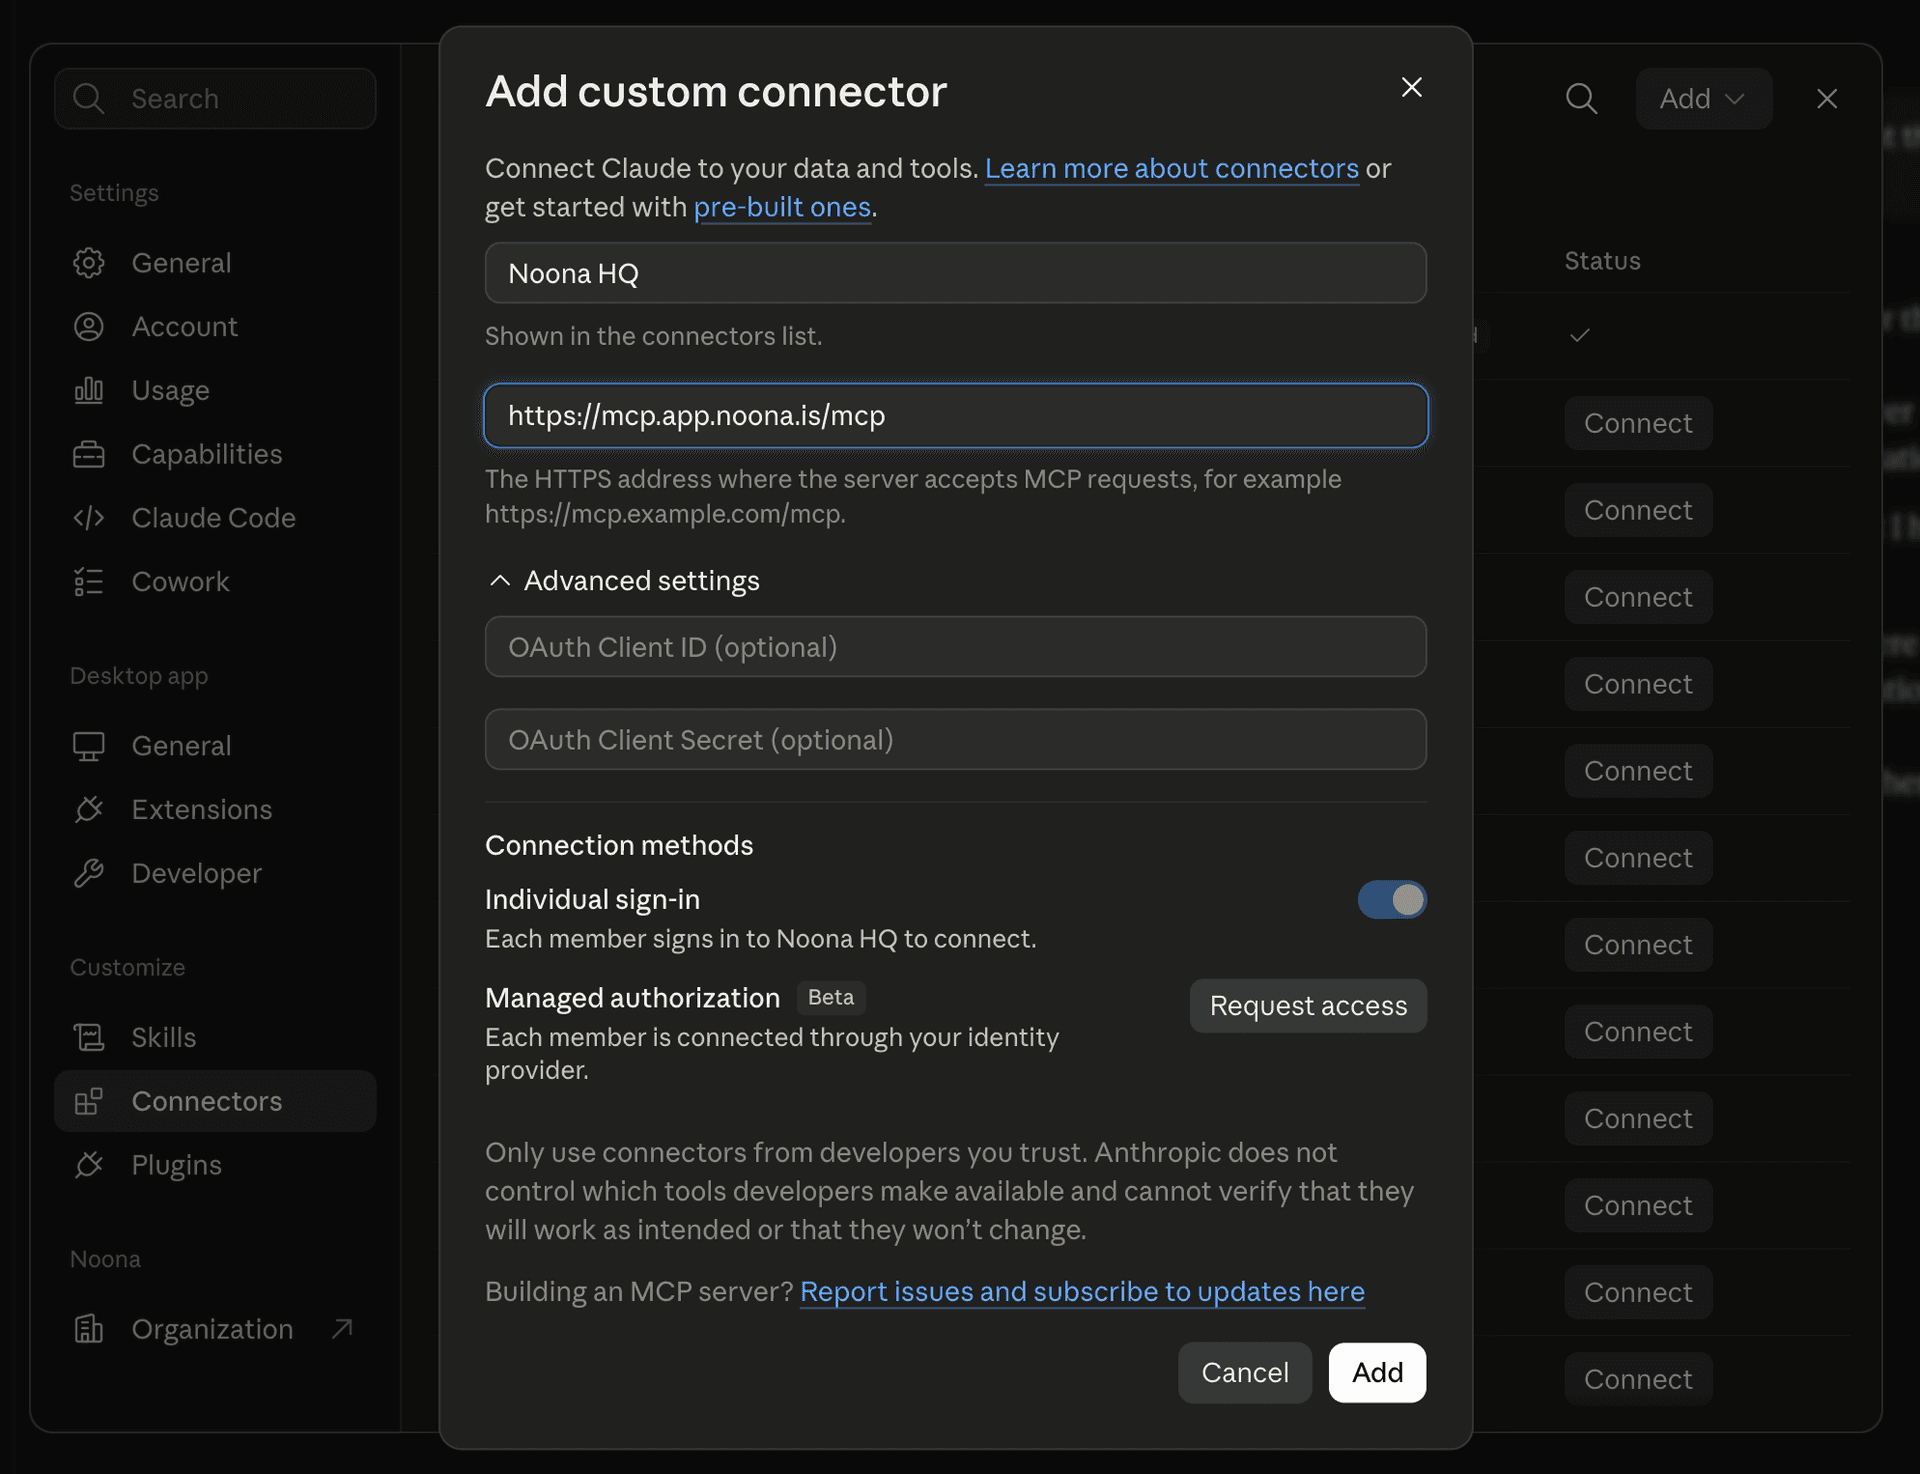Click the Add custom connector title
The height and width of the screenshot is (1474, 1920).
[716, 91]
